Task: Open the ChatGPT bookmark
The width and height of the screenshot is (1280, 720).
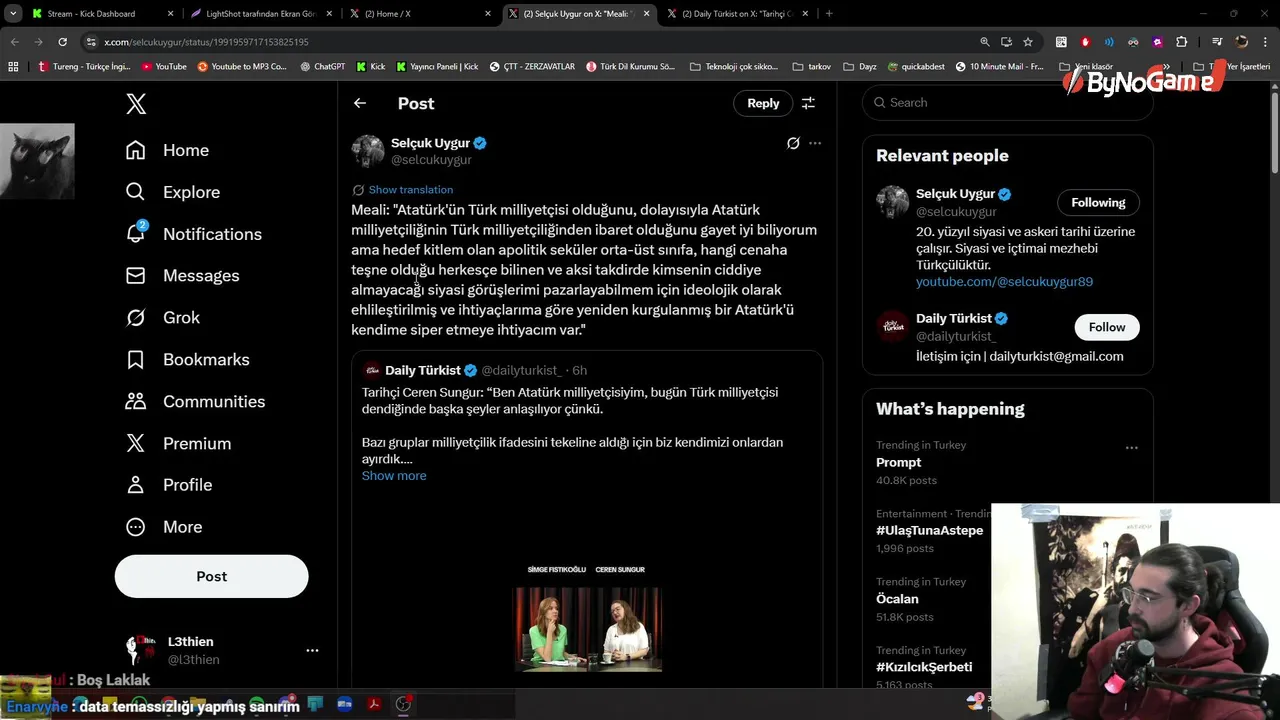Action: 322,67
